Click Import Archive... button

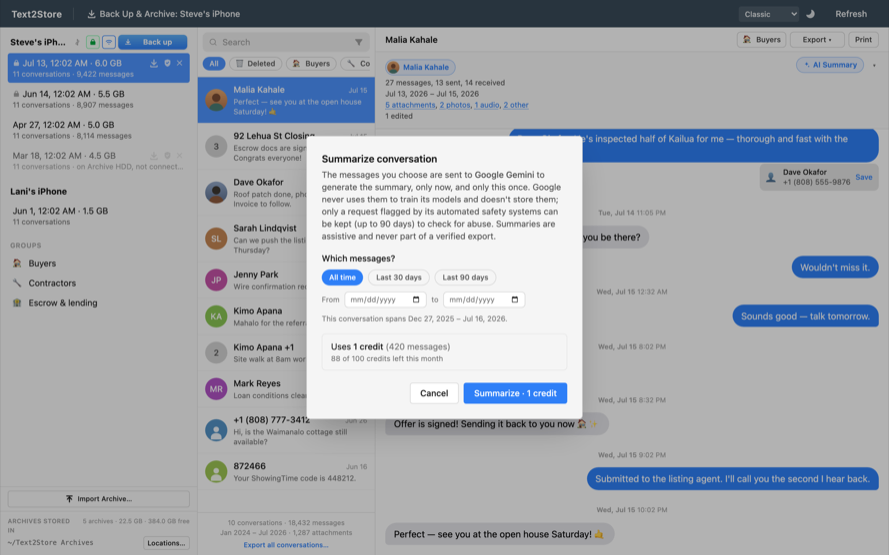99,499
